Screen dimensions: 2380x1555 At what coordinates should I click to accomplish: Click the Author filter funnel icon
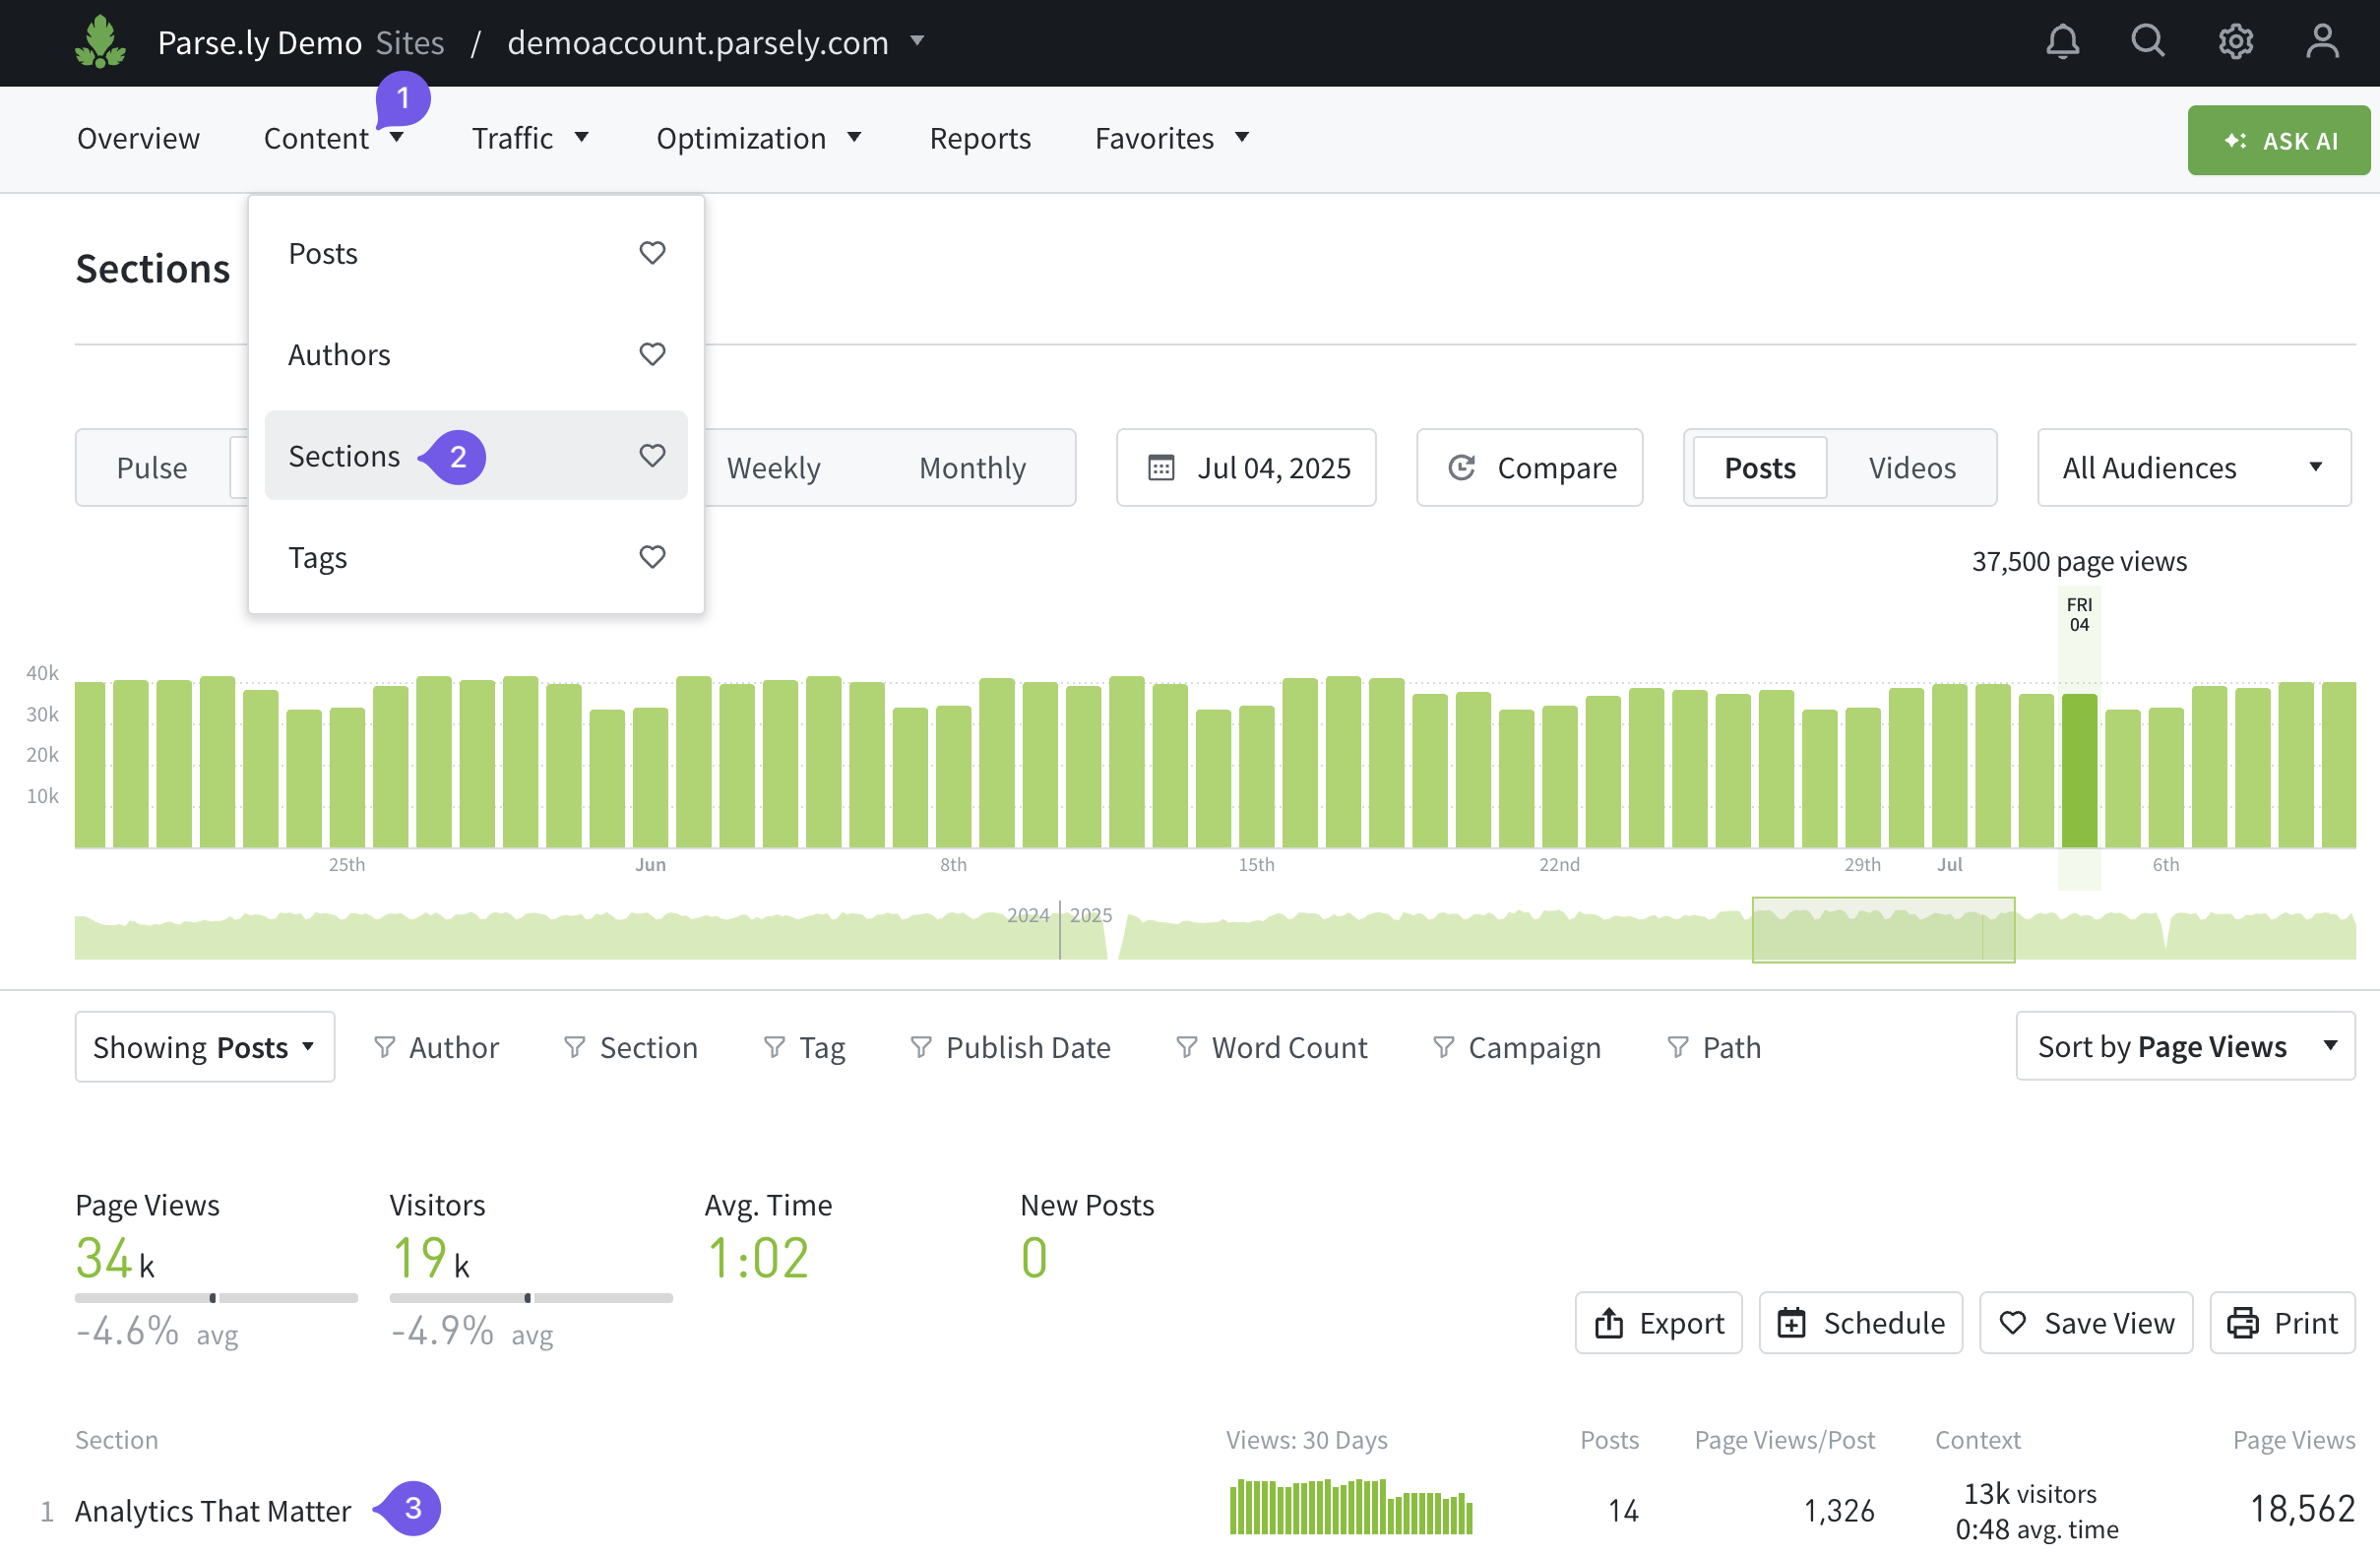pos(384,1047)
